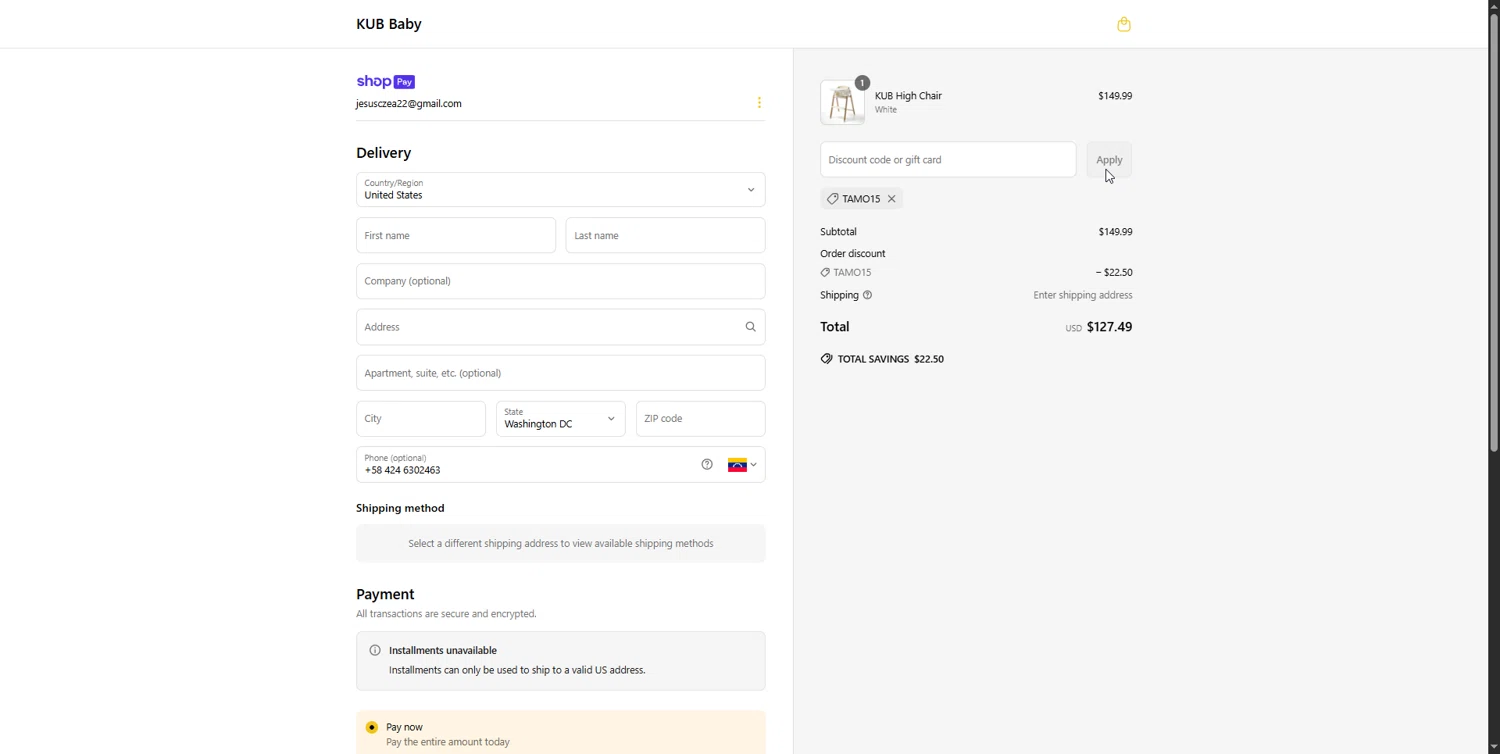Click the '− $22.50' discount amount

pyautogui.click(x=1114, y=272)
